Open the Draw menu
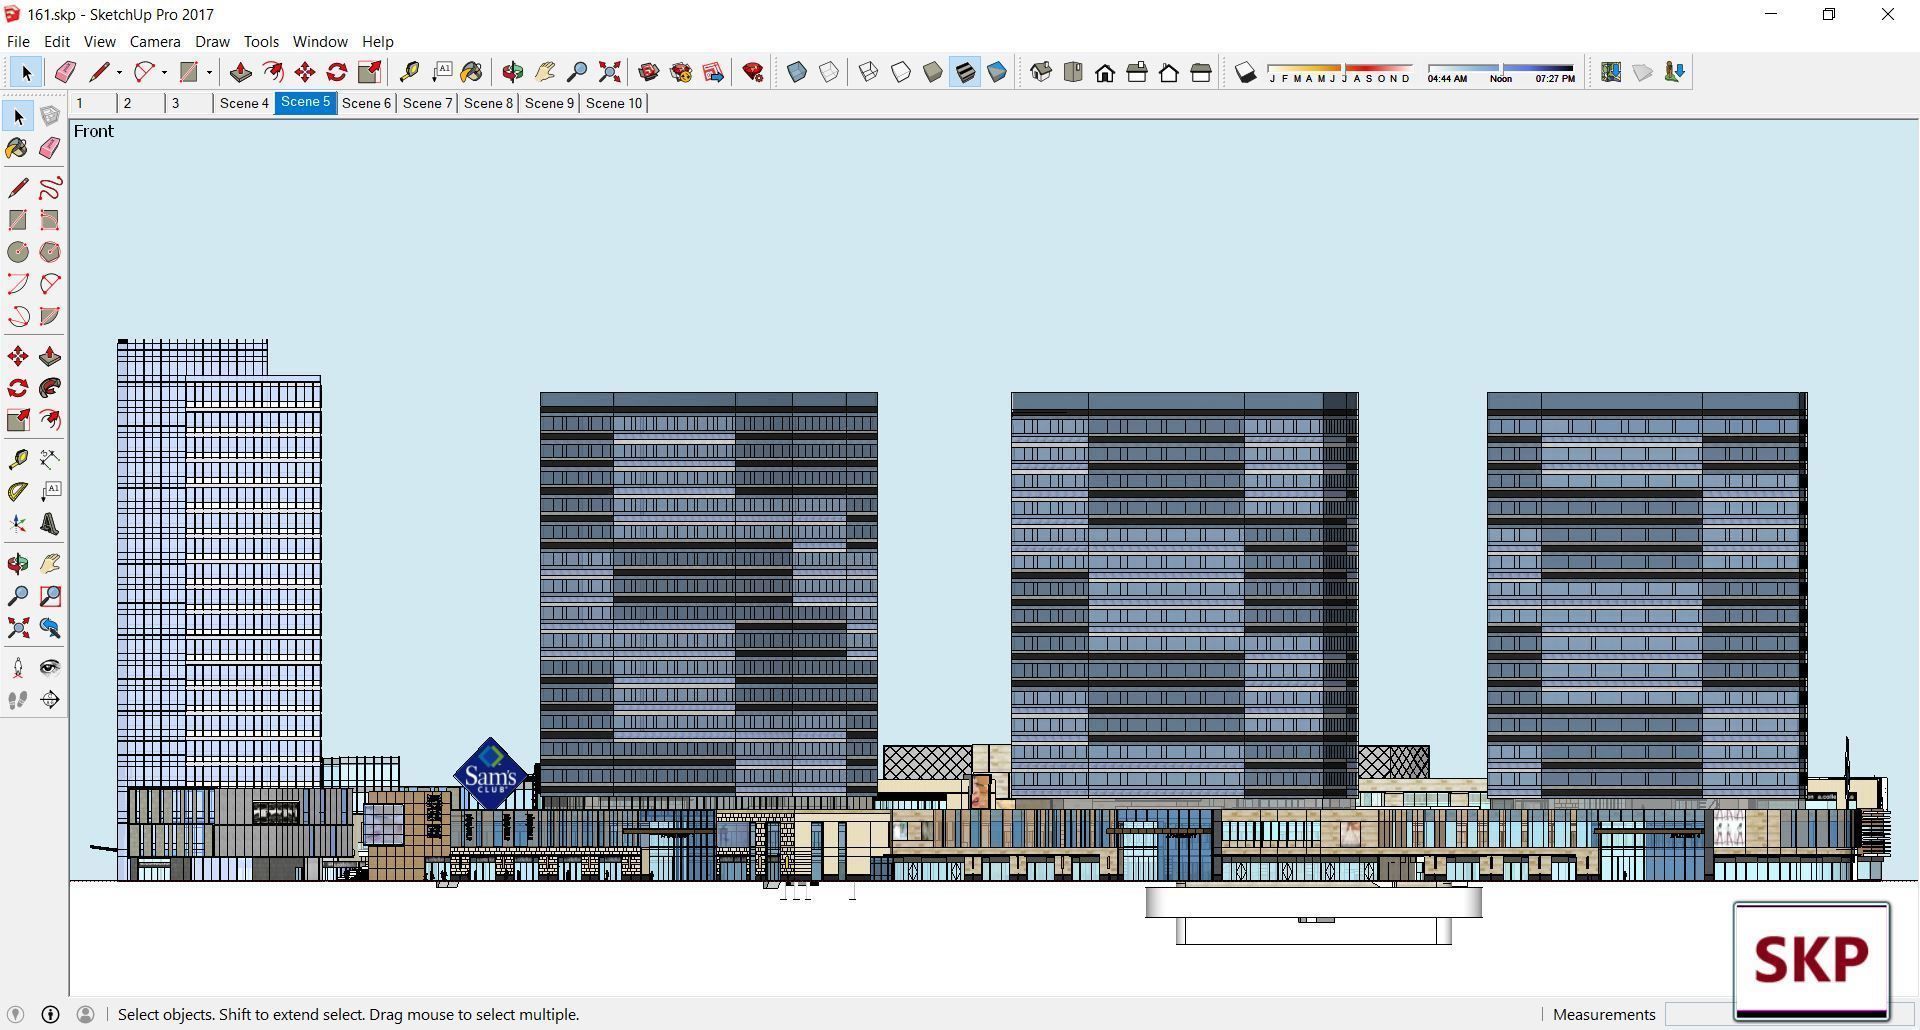This screenshot has height=1030, width=1920. click(212, 41)
